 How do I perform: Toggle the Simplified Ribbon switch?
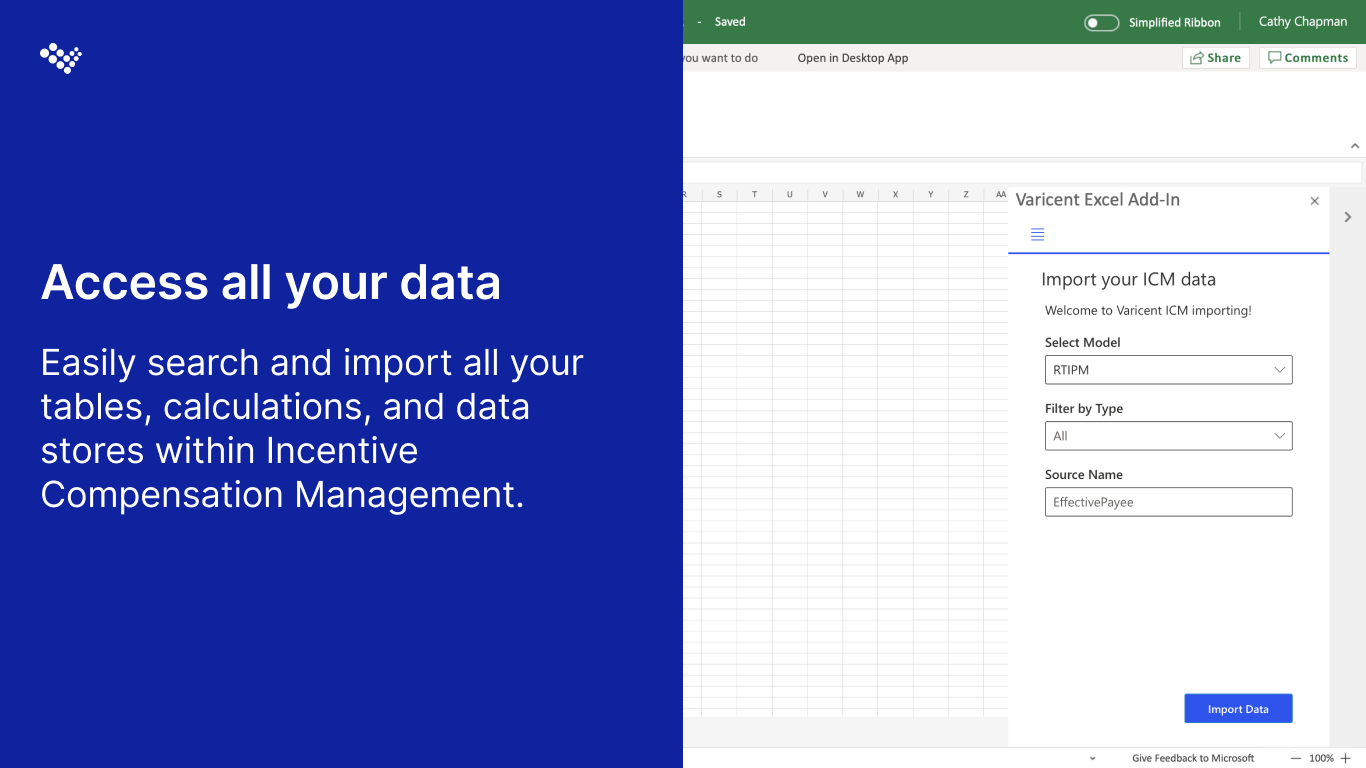point(1101,22)
